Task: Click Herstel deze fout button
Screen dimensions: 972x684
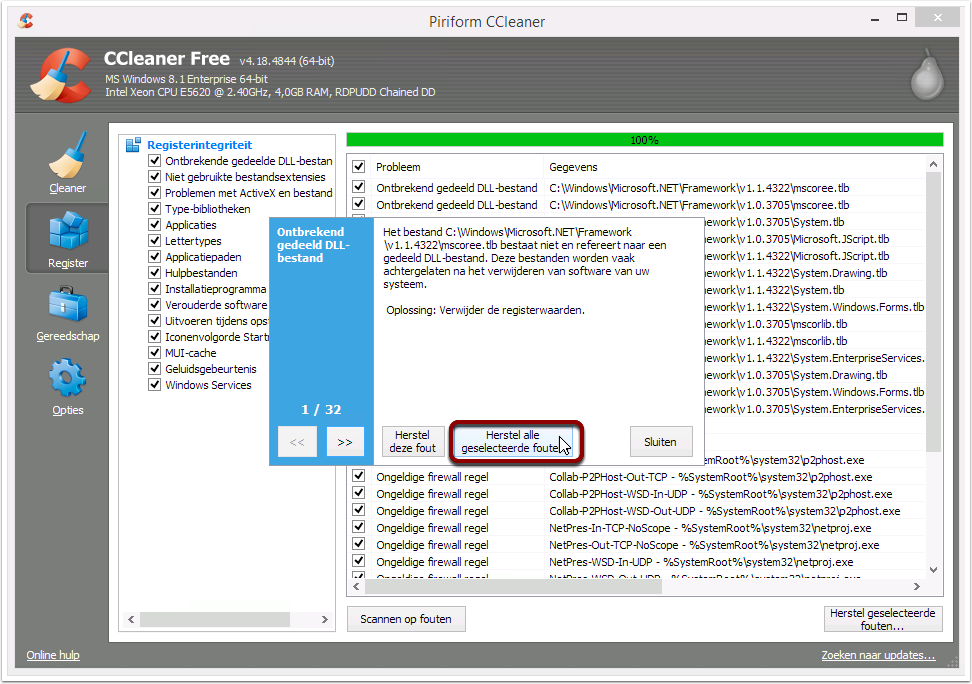Action: click(413, 442)
